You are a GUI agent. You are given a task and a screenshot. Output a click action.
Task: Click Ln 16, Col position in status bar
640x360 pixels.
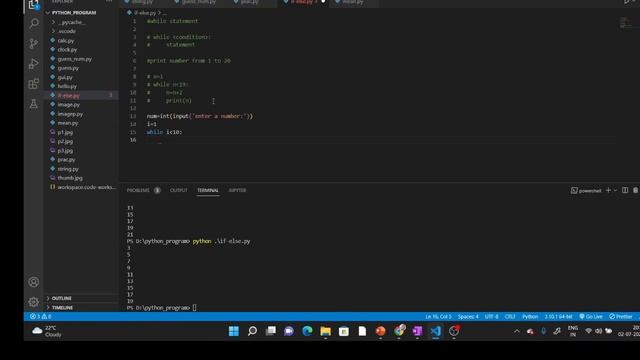(438, 316)
